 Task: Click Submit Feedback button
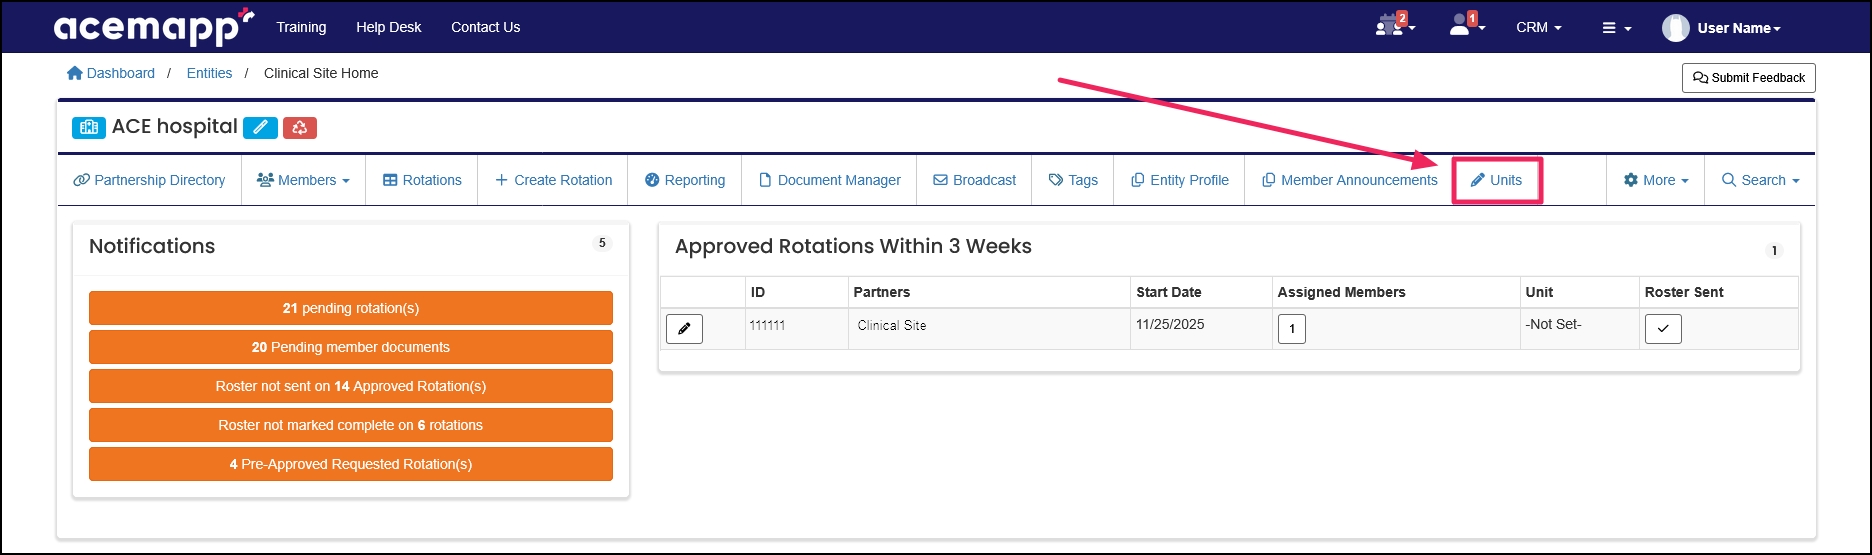(1749, 78)
